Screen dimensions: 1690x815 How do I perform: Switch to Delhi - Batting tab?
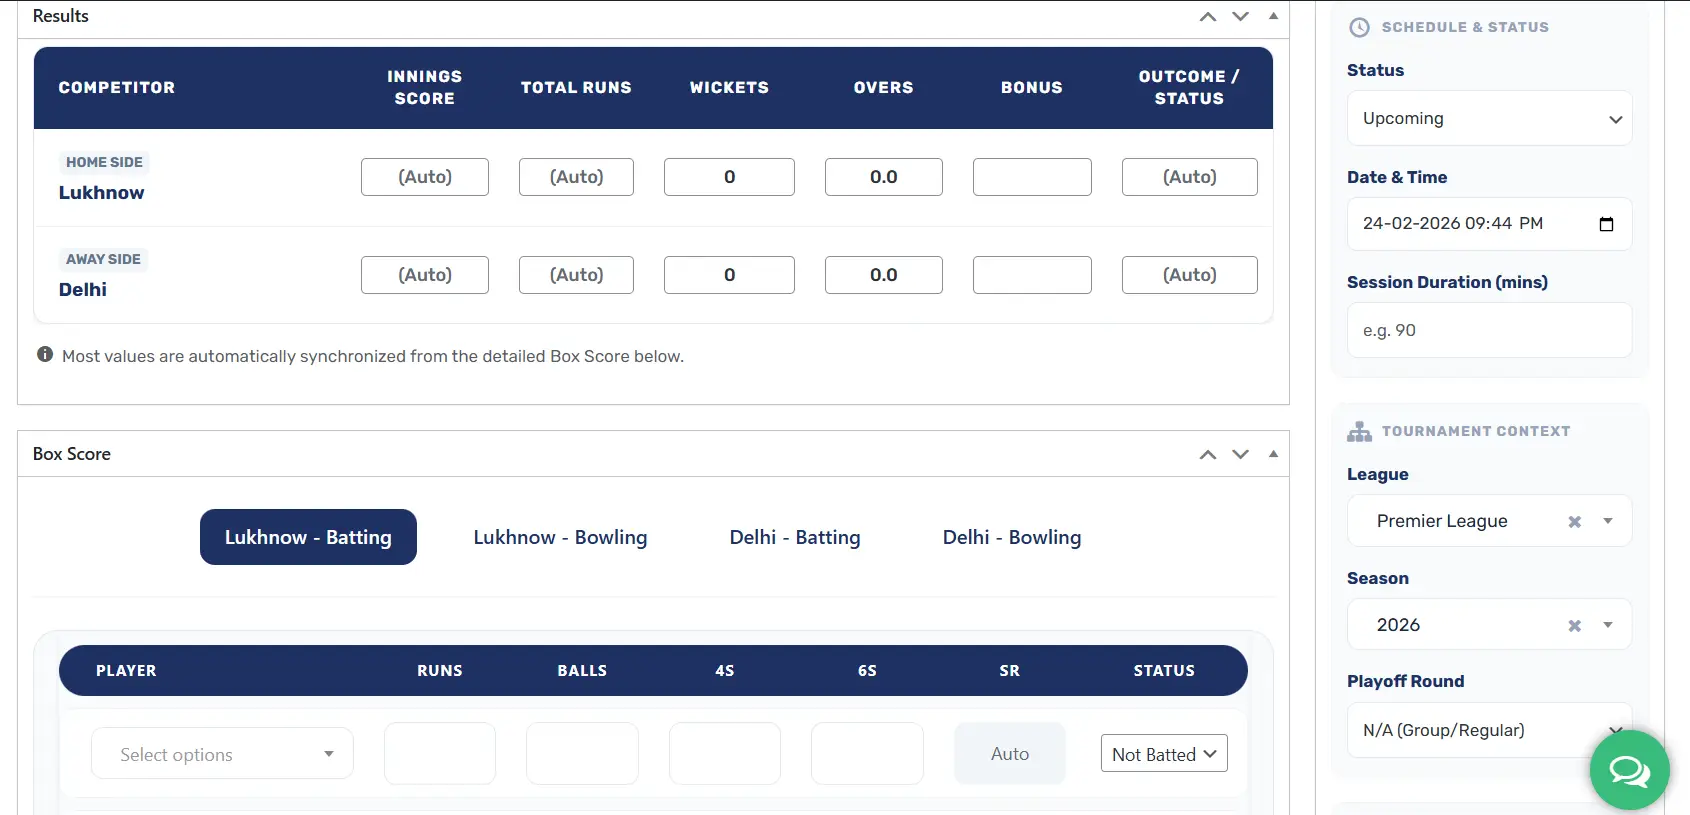tap(794, 537)
